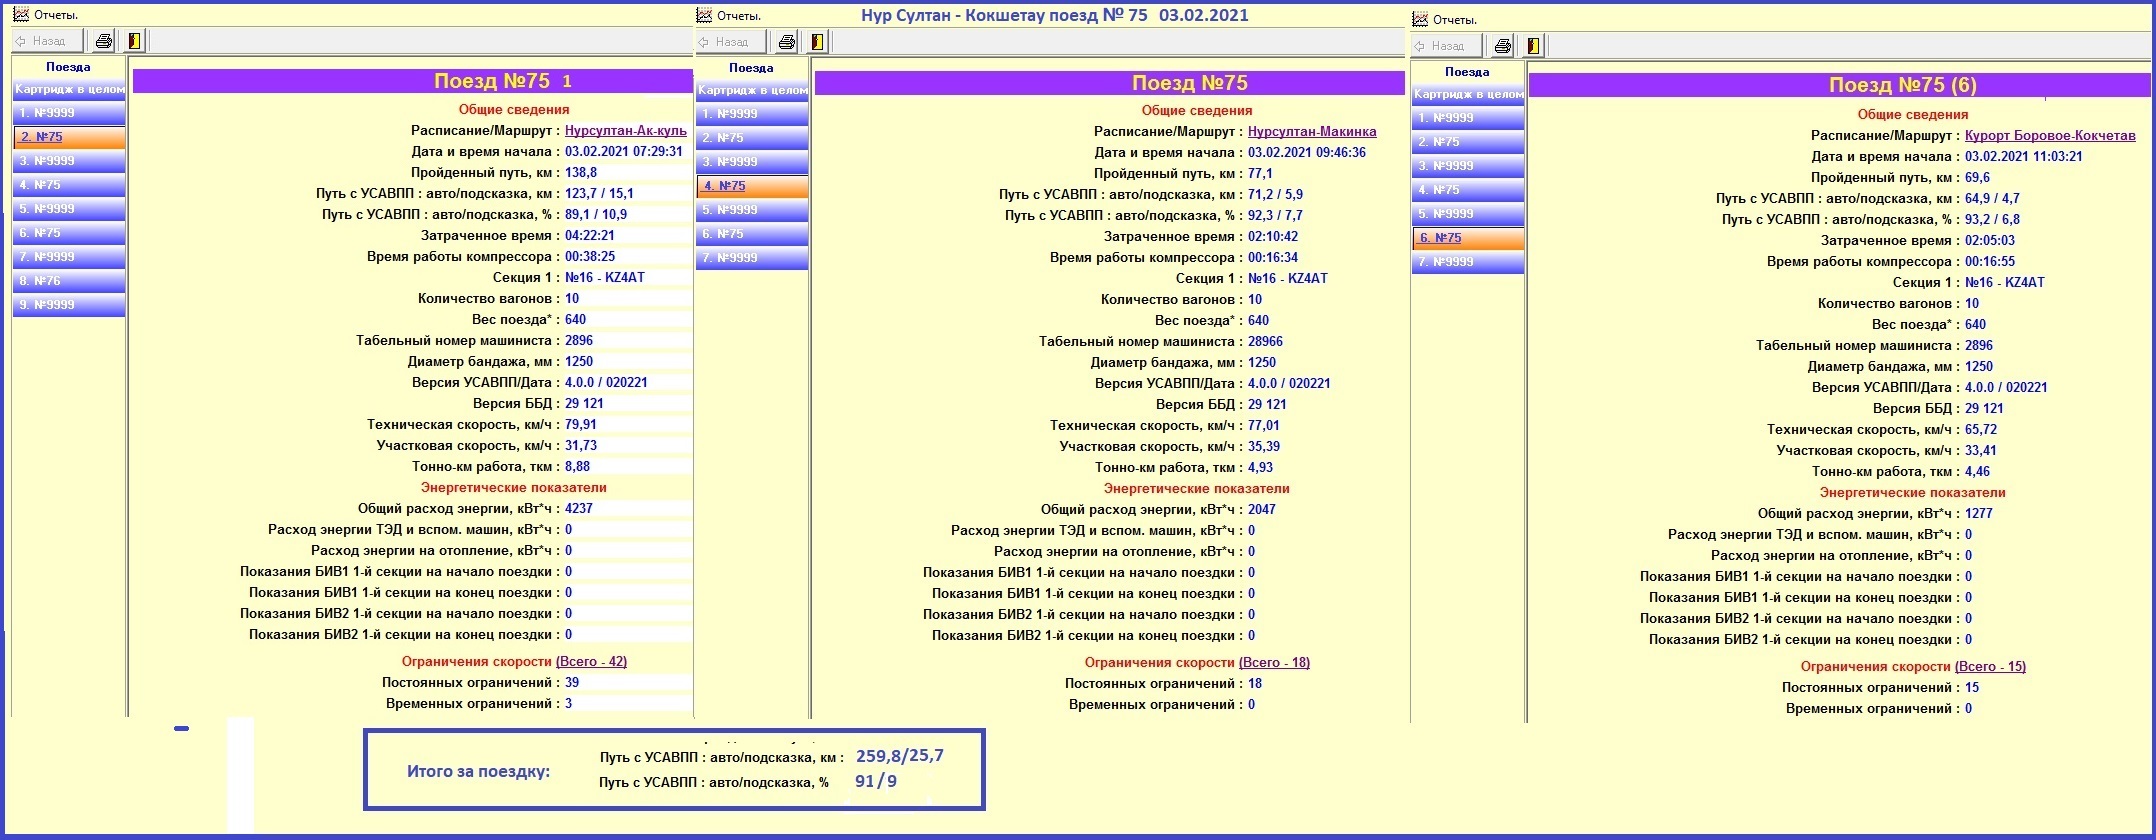Click the print icon in the left report window
The image size is (2156, 840).
[x=103, y=41]
